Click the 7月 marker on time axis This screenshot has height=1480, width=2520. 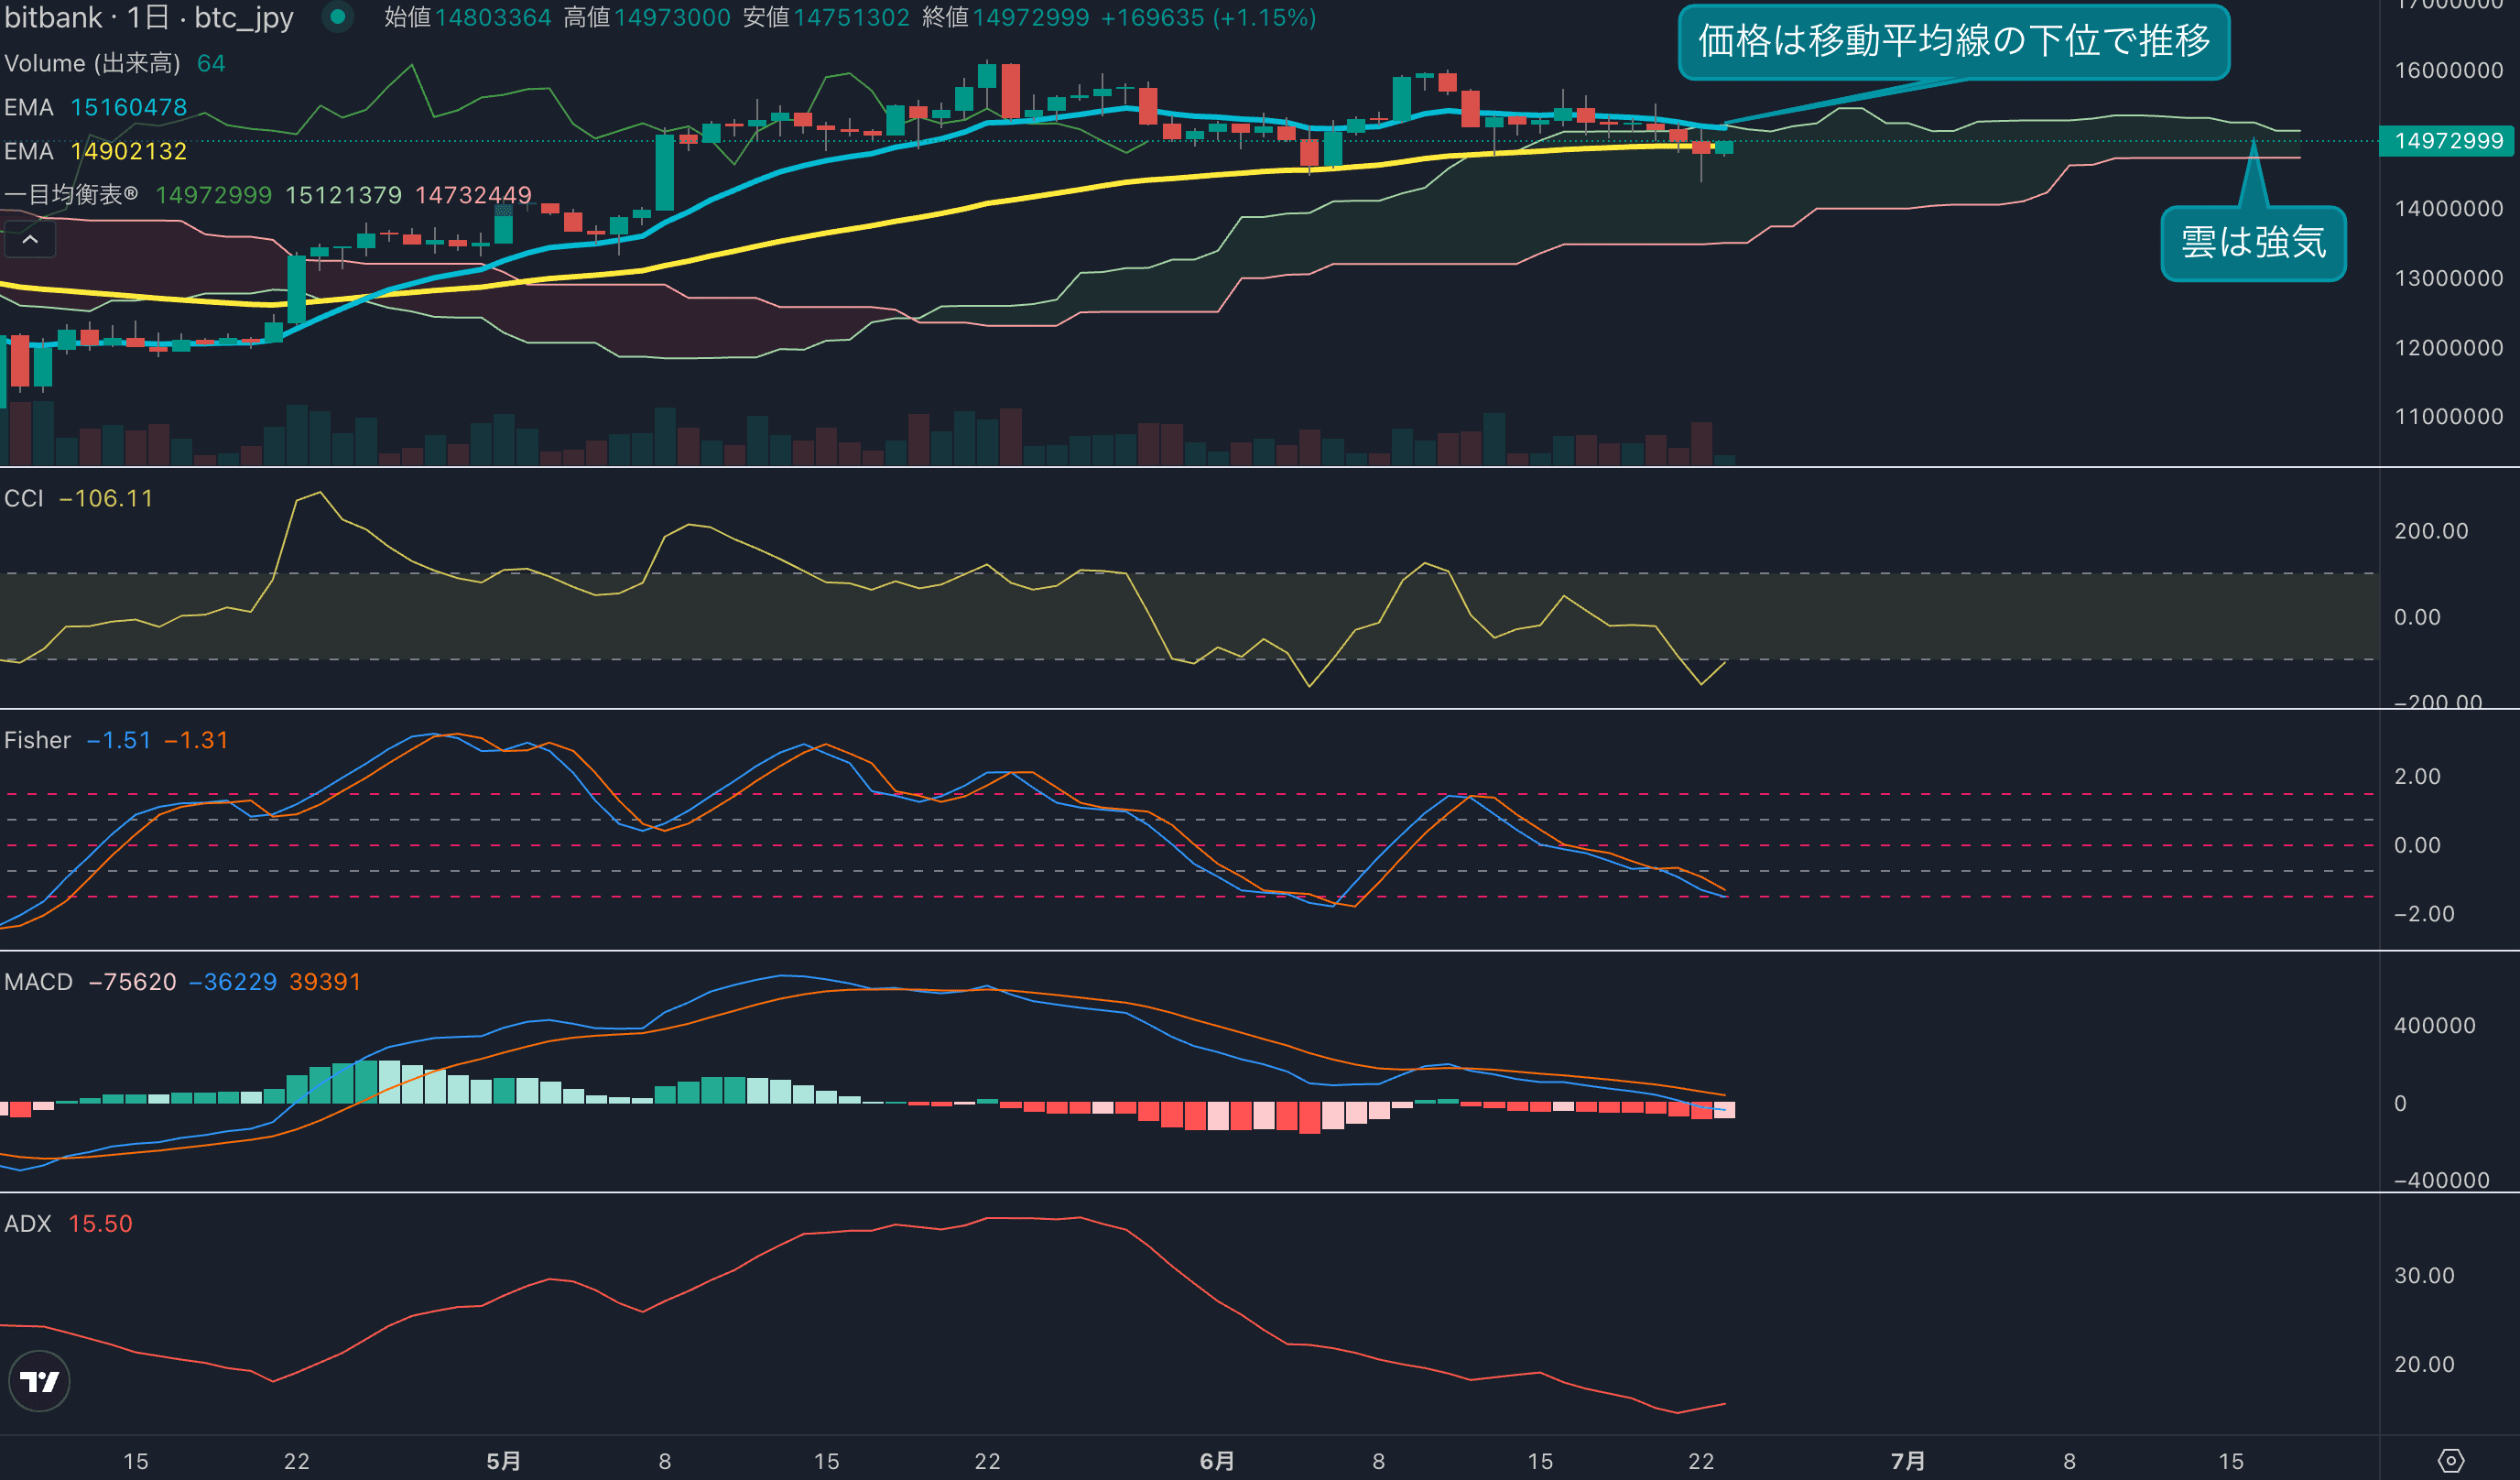(1907, 1461)
